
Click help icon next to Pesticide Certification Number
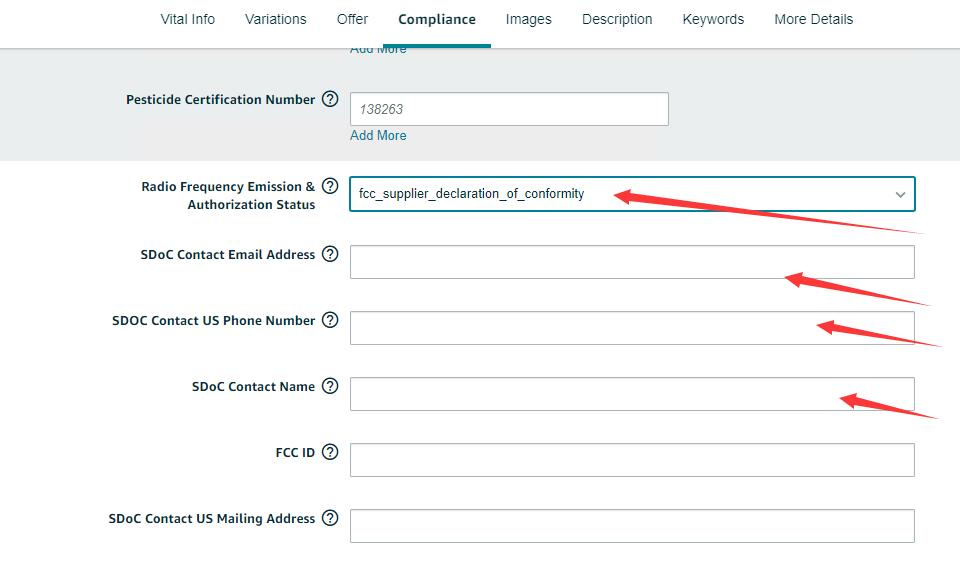click(330, 100)
